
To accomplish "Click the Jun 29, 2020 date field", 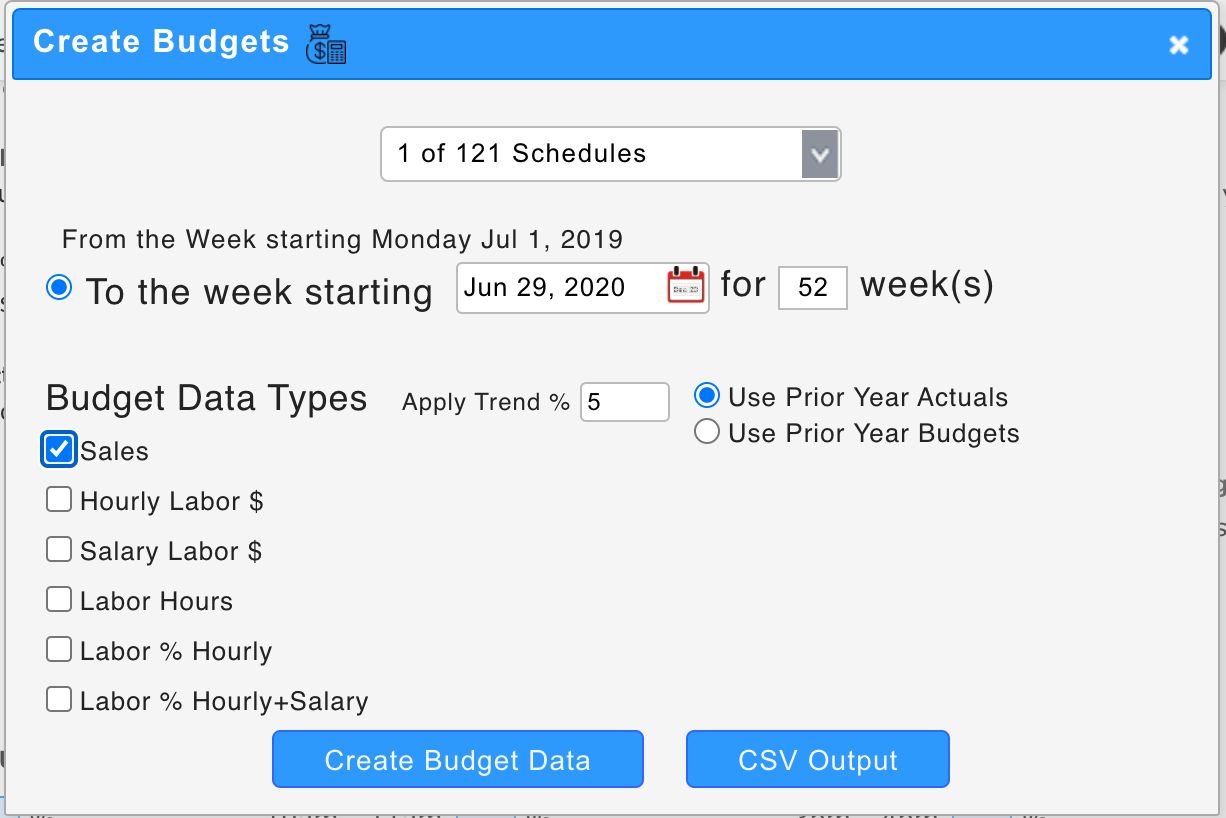I will pos(560,288).
